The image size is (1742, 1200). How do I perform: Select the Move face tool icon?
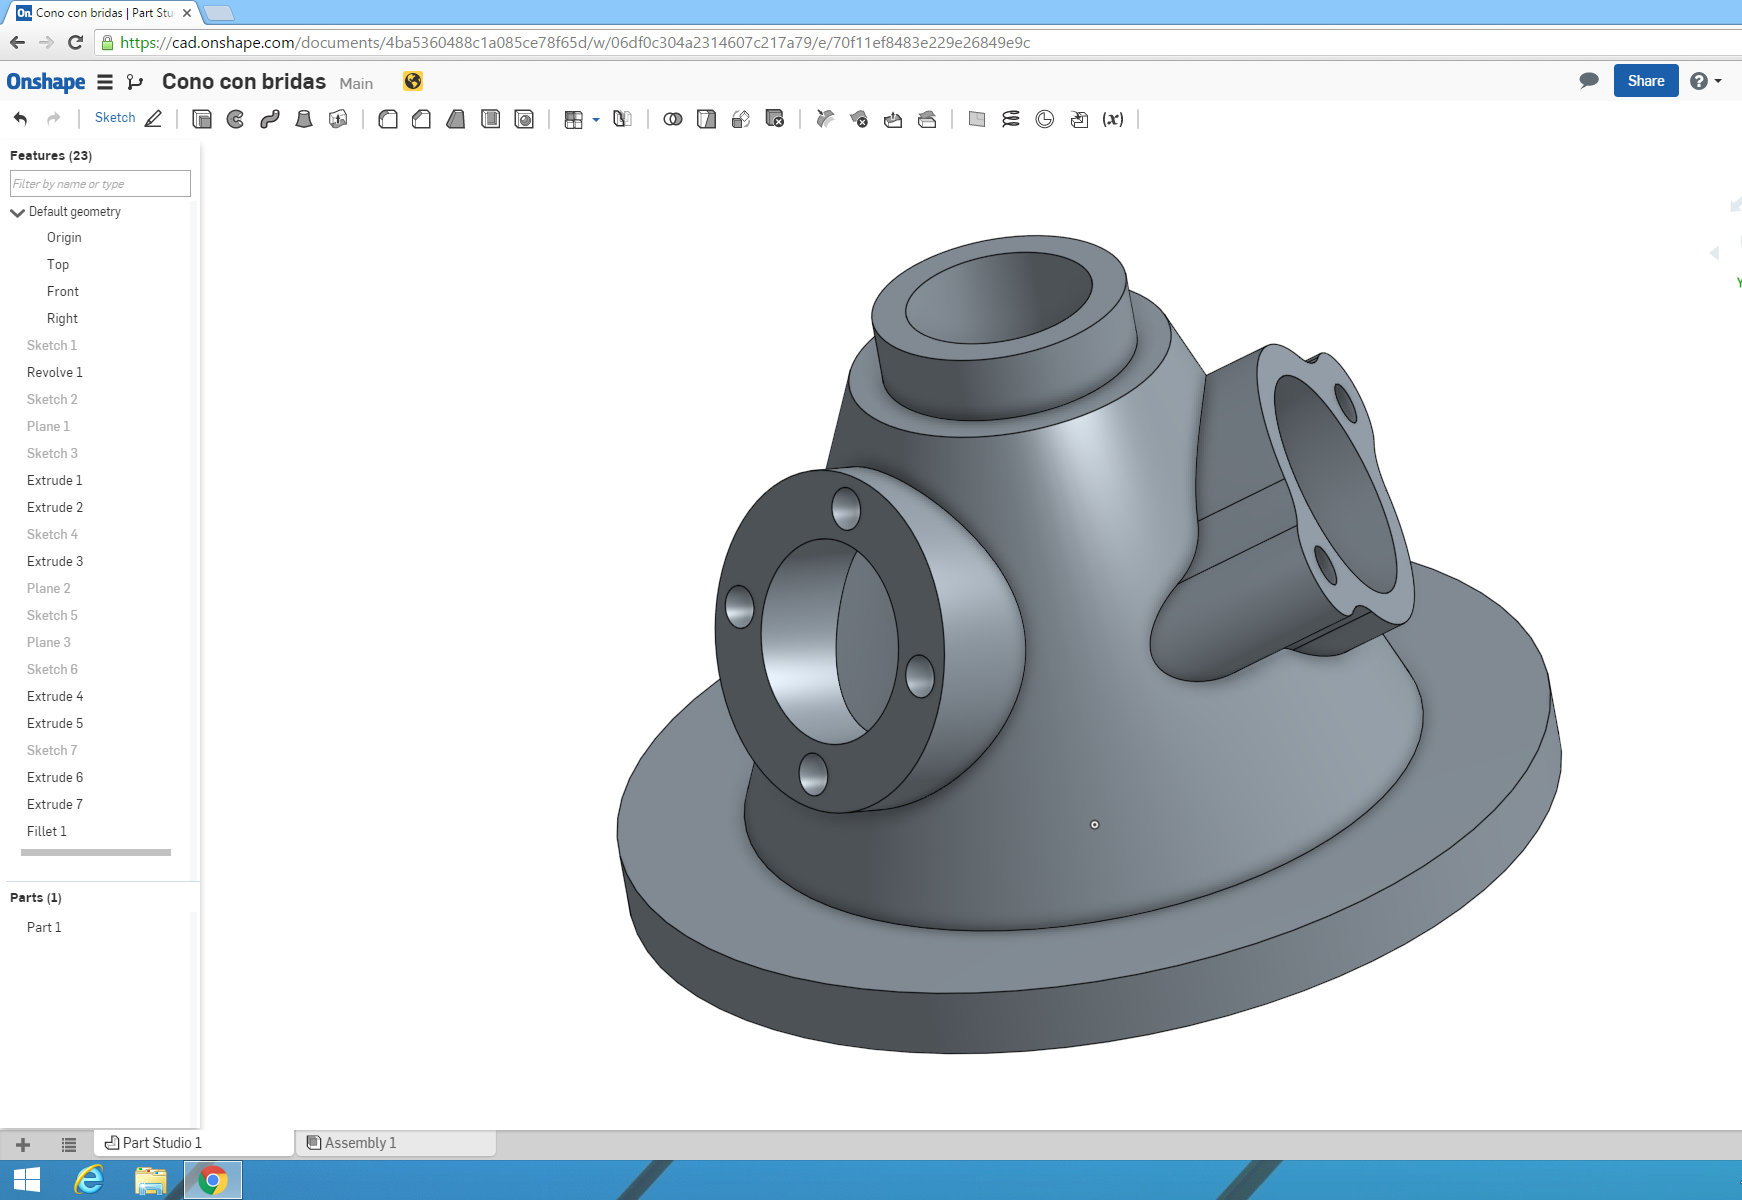click(x=893, y=119)
